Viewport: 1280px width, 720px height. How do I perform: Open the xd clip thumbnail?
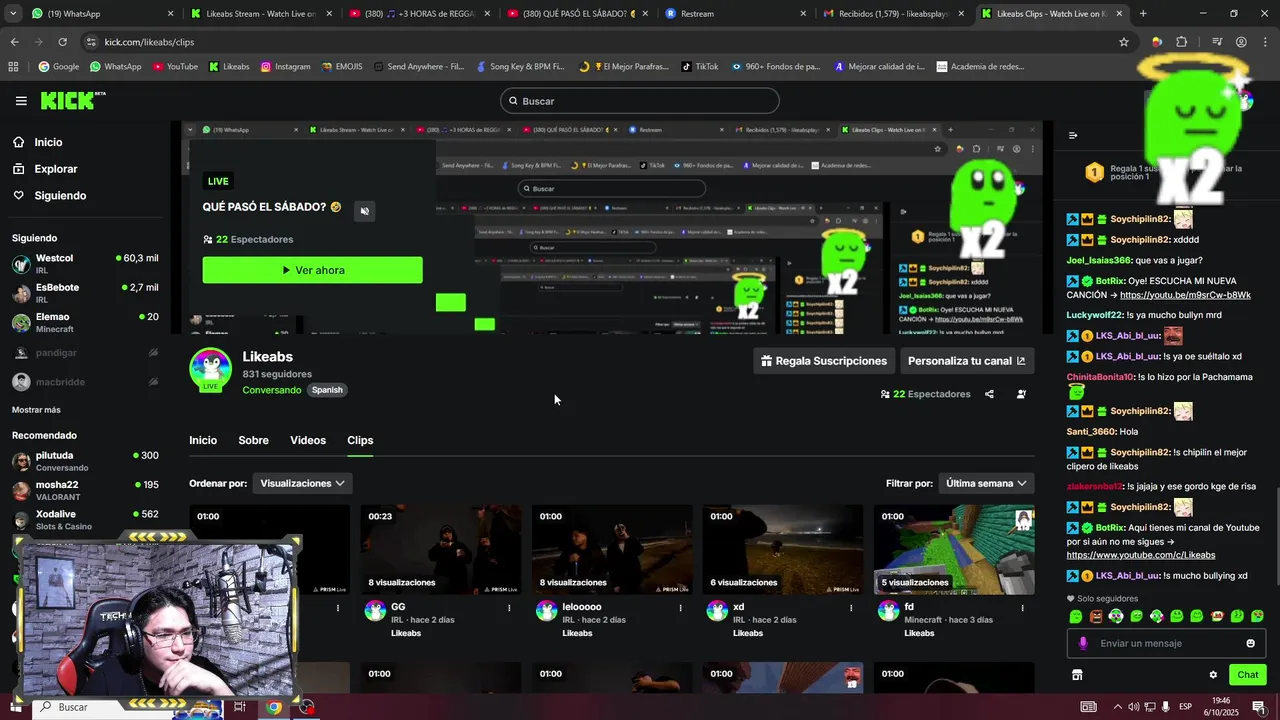pos(783,549)
